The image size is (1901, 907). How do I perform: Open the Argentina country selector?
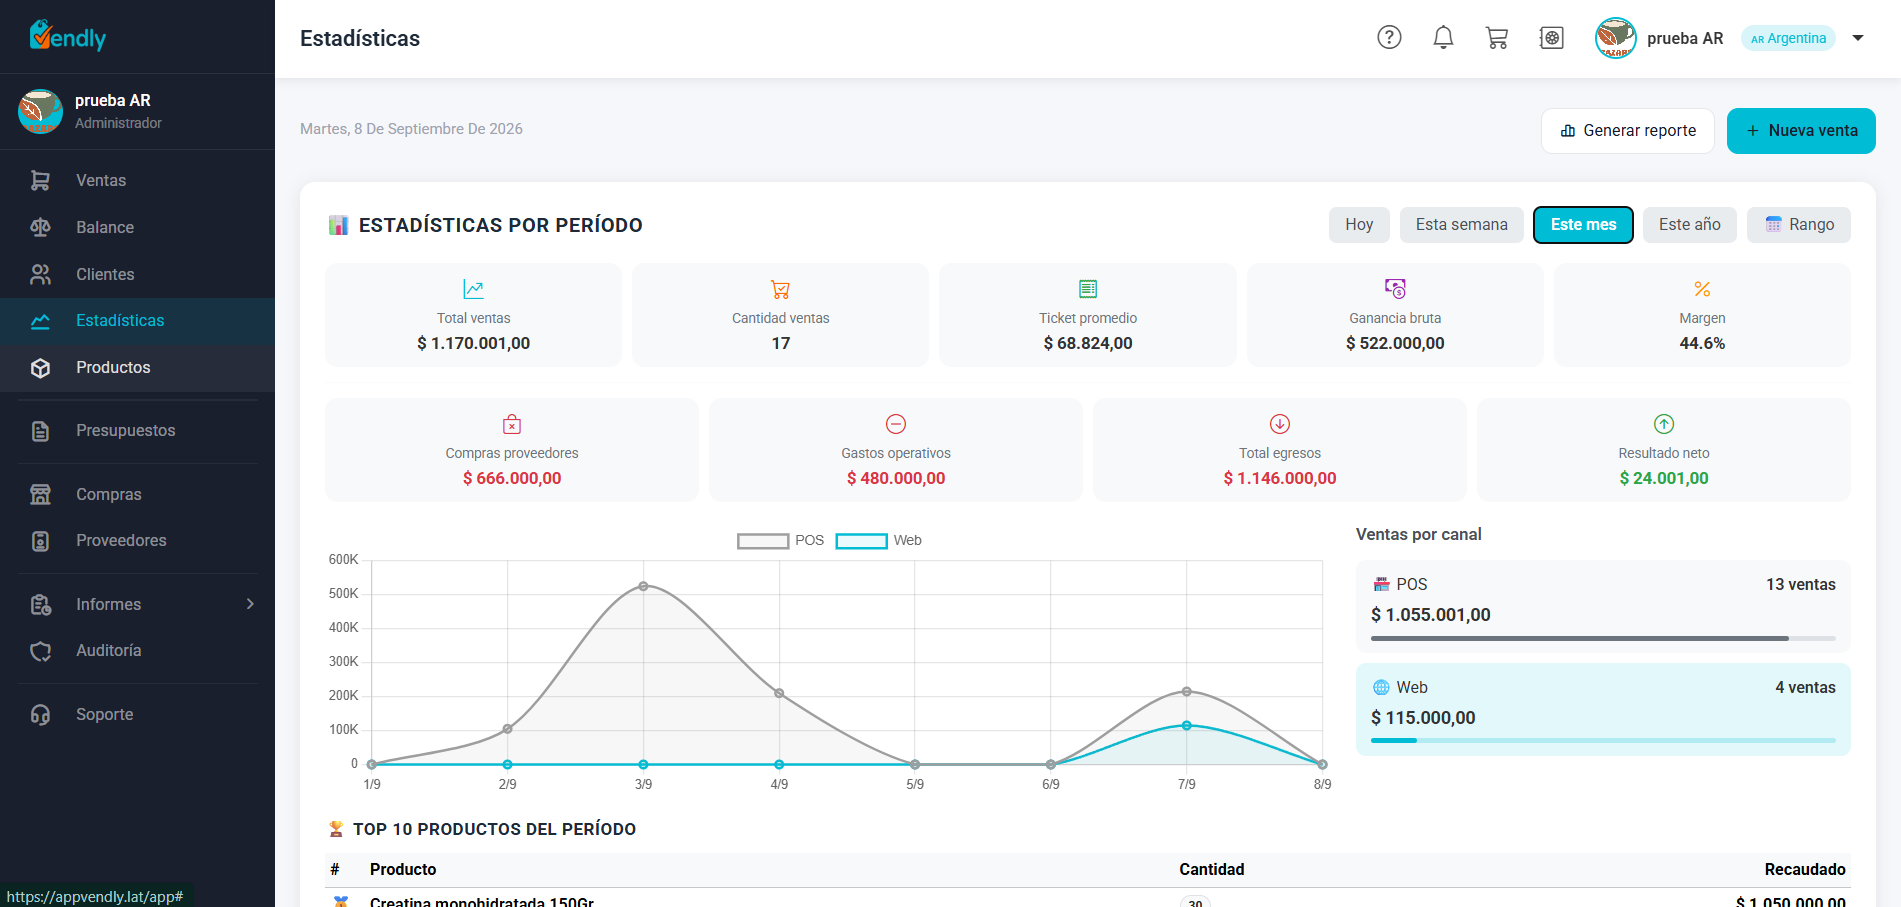coord(1788,38)
